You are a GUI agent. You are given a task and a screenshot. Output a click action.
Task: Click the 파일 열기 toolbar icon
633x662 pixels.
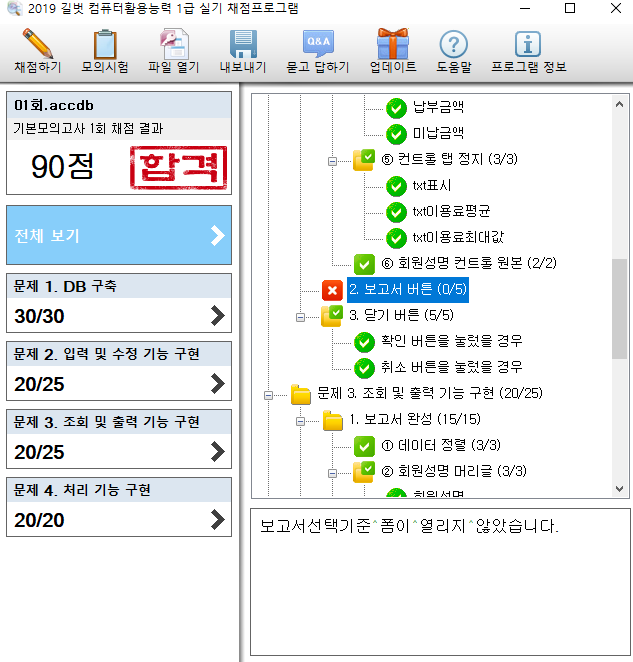coord(174,44)
